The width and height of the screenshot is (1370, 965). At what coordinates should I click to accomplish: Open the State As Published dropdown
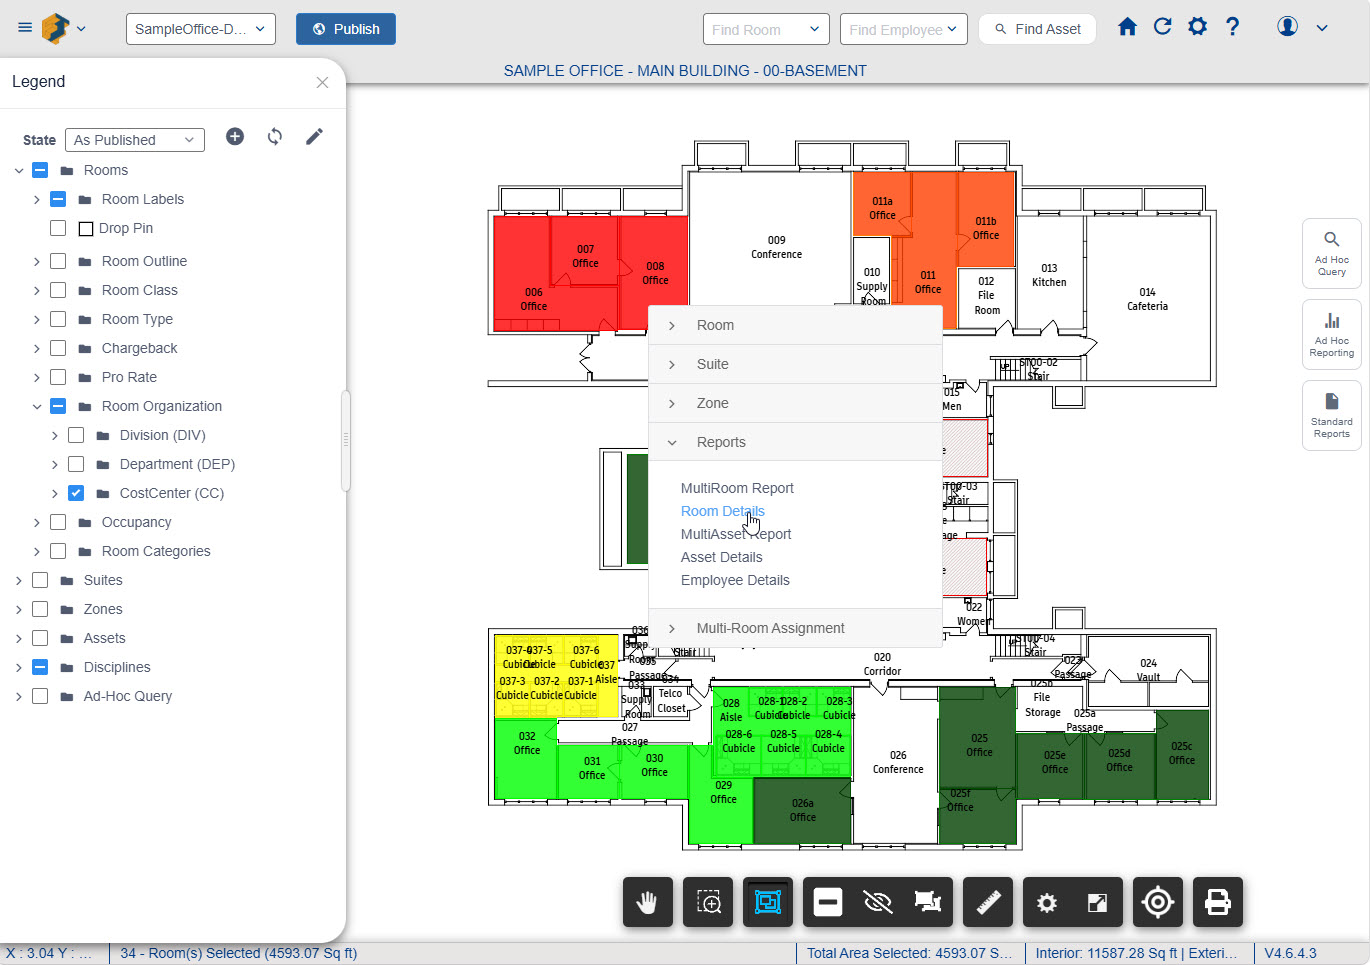pos(135,140)
